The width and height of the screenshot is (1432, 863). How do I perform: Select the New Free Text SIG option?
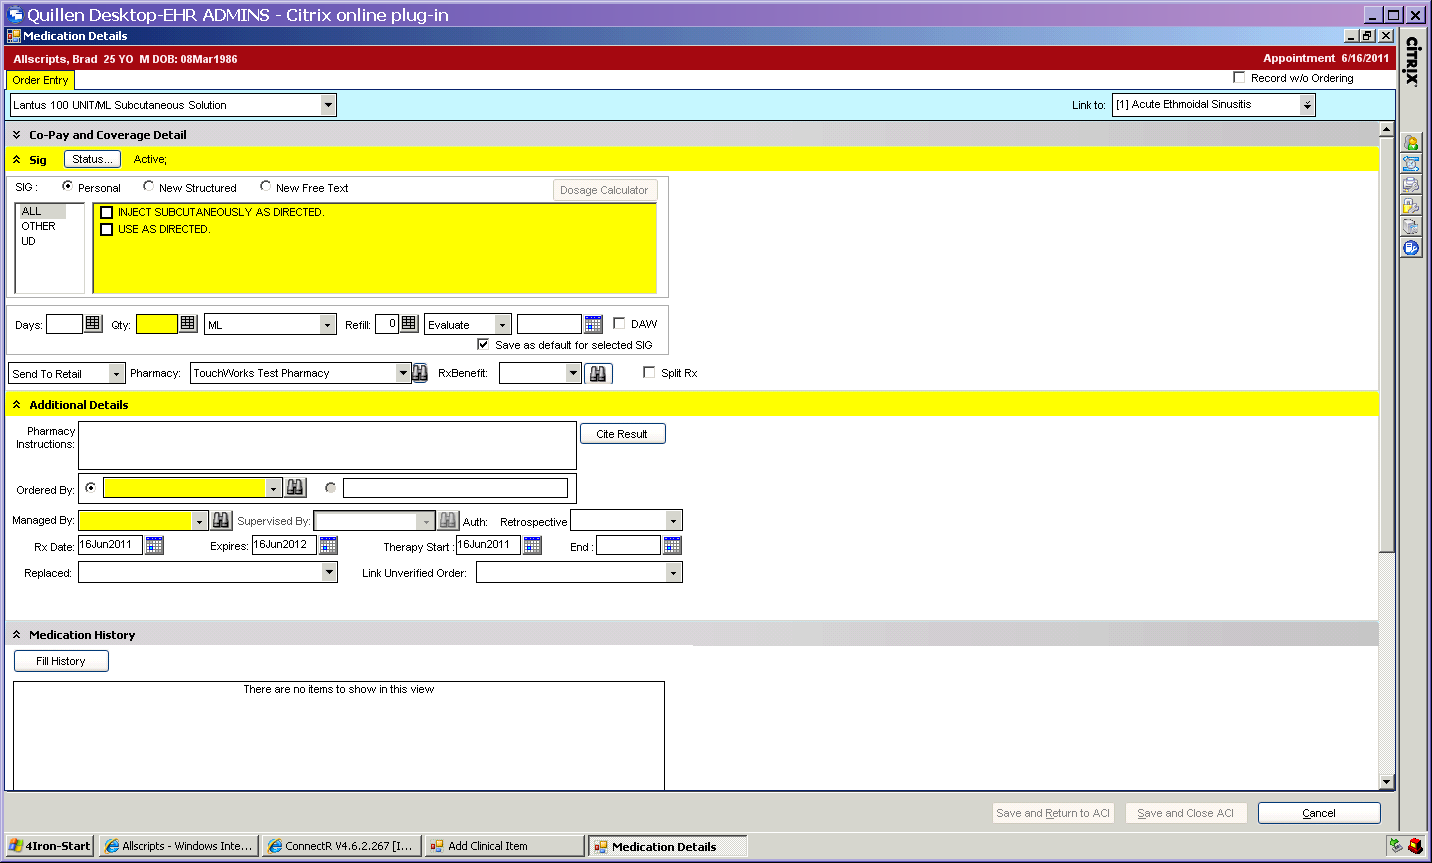tap(265, 186)
